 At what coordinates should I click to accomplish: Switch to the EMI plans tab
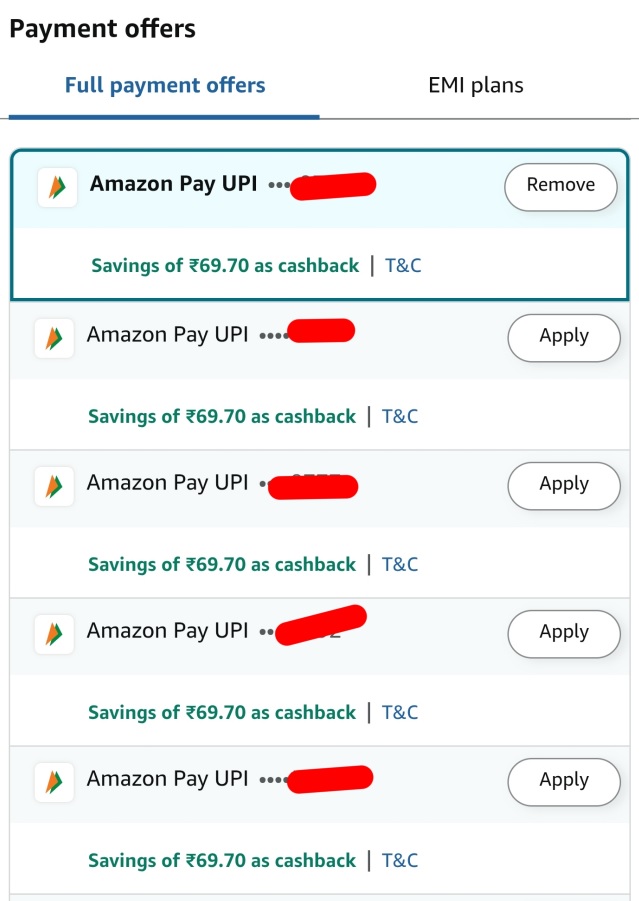474,85
